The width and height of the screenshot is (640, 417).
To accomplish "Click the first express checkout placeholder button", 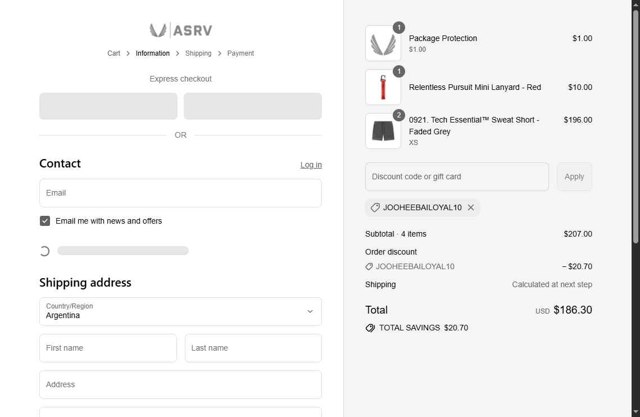I will click(108, 106).
